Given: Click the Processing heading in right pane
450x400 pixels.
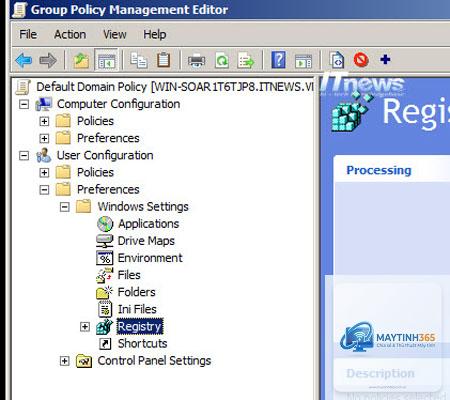Looking at the screenshot, I should (379, 170).
